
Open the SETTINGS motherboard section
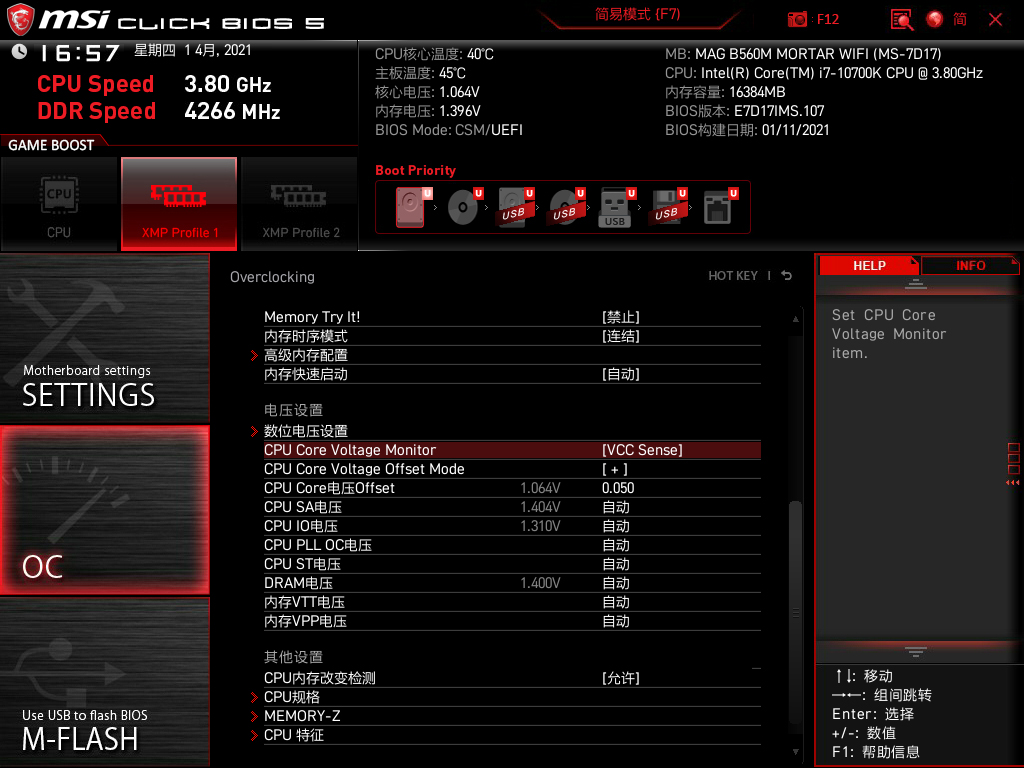tap(104, 338)
